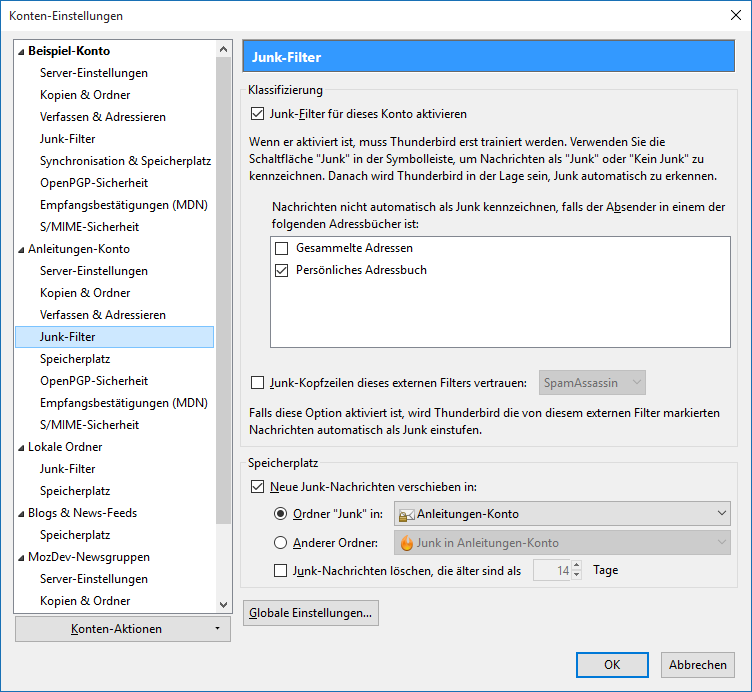
Task: Open the Konten-Aktionen dropdown menu
Action: pos(123,629)
